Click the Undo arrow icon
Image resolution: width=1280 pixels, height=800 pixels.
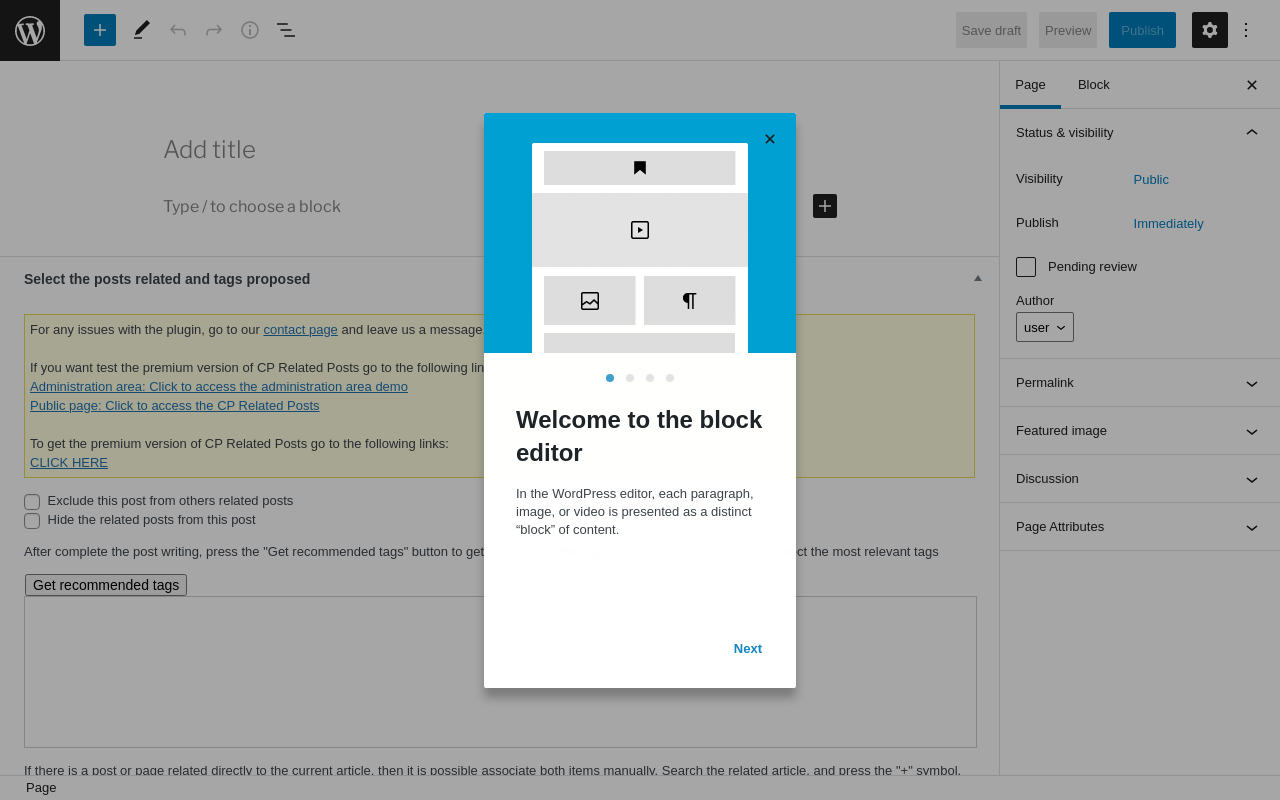pos(178,30)
